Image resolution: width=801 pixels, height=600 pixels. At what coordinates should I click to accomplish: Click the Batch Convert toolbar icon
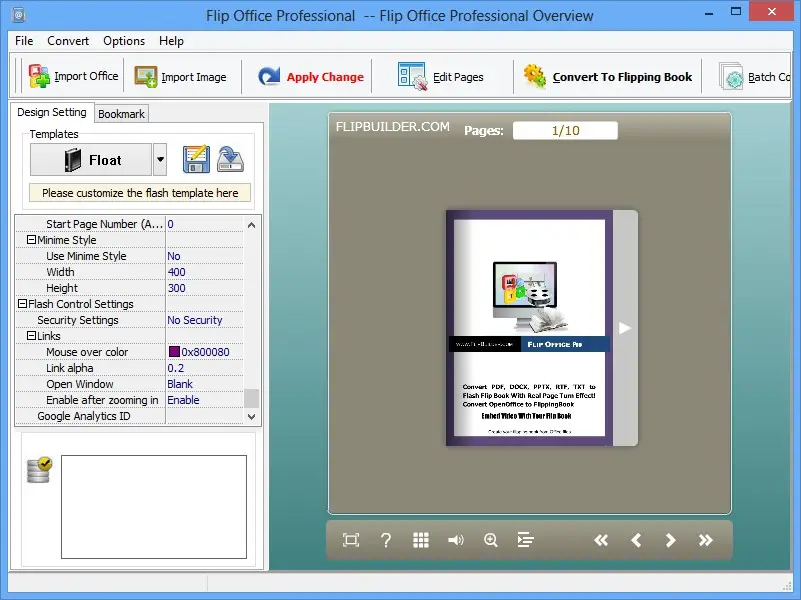732,77
